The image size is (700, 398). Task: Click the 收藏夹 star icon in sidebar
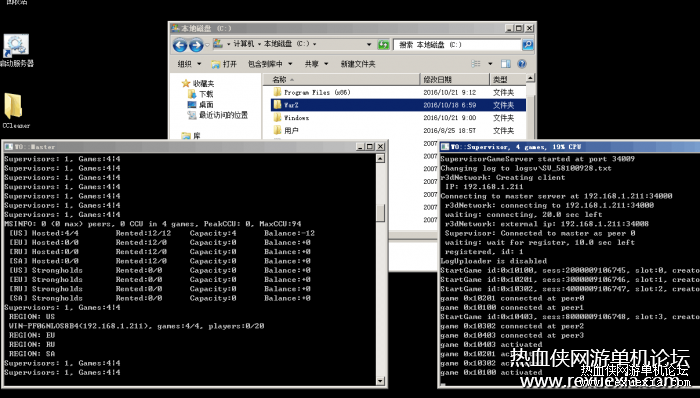point(186,83)
